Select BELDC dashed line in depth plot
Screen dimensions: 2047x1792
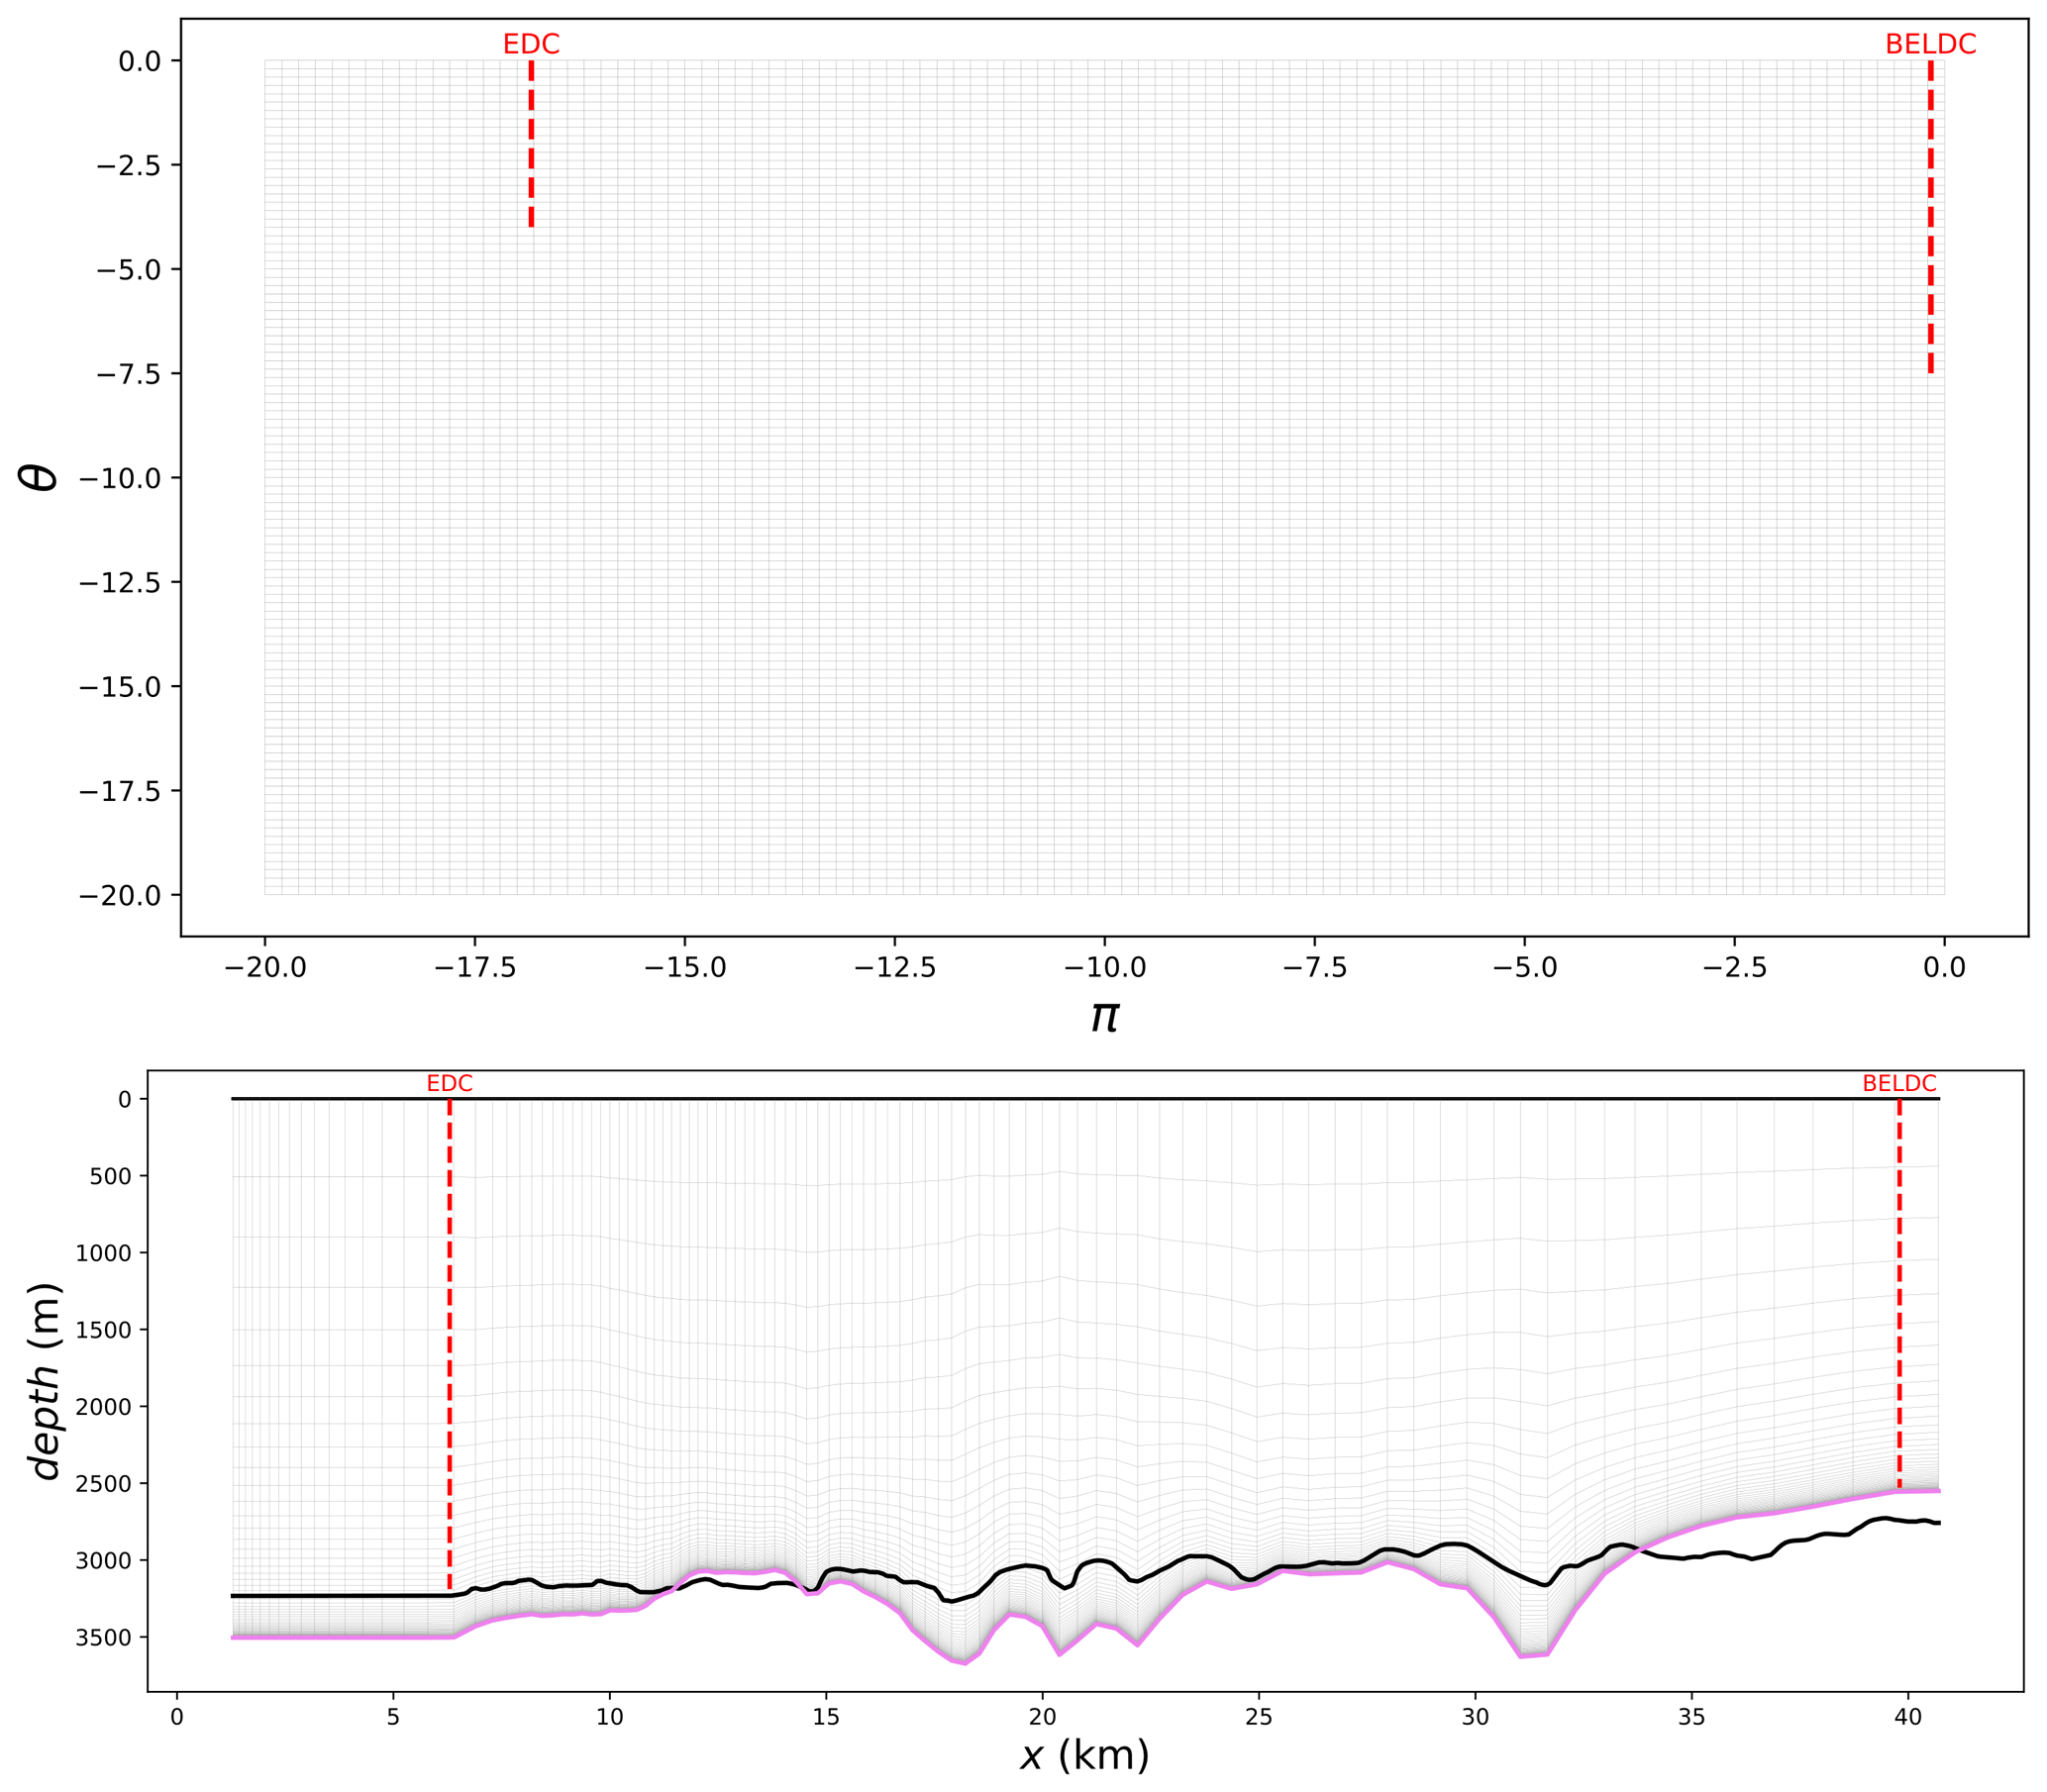click(x=1898, y=1300)
